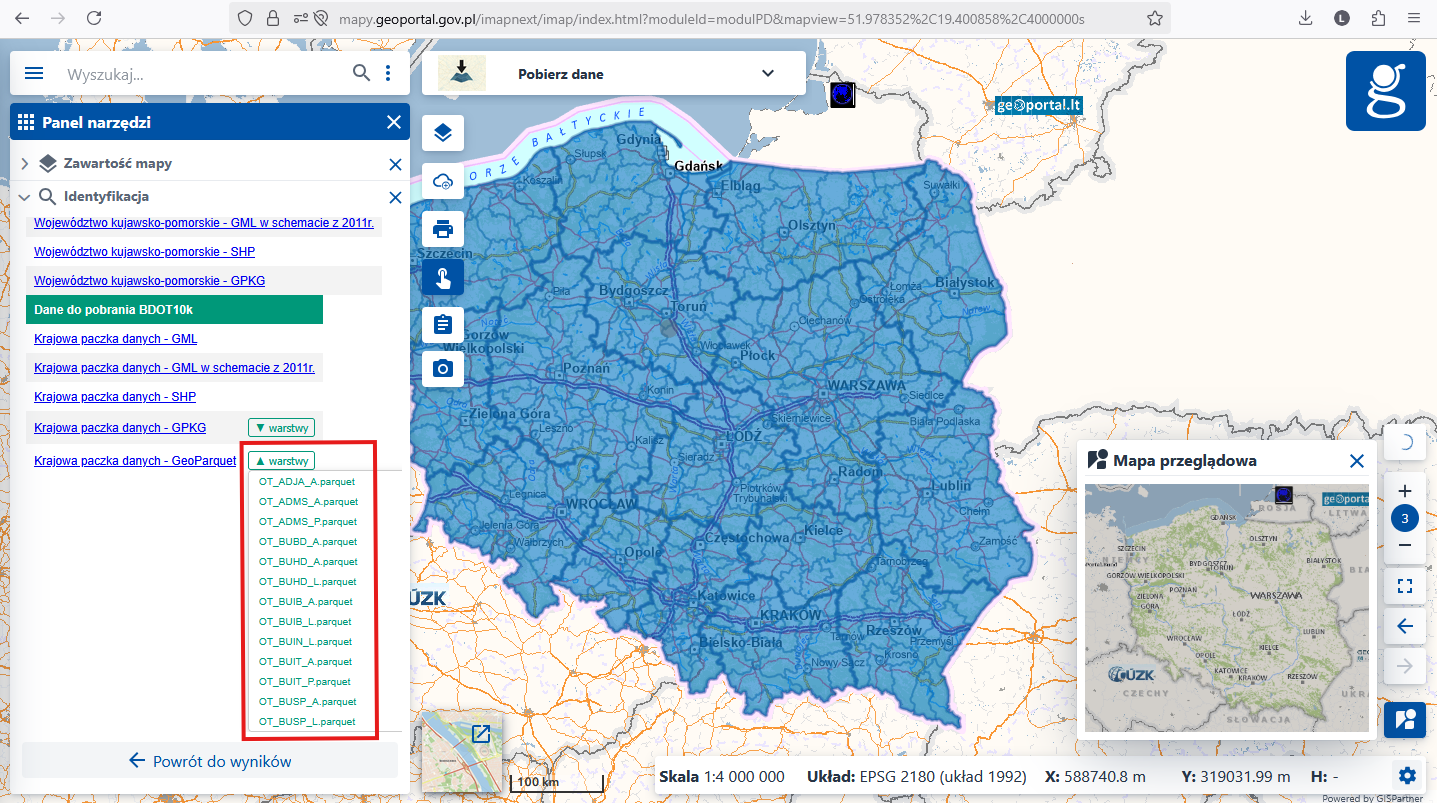Open the legend clipboard tool

pos(442,324)
